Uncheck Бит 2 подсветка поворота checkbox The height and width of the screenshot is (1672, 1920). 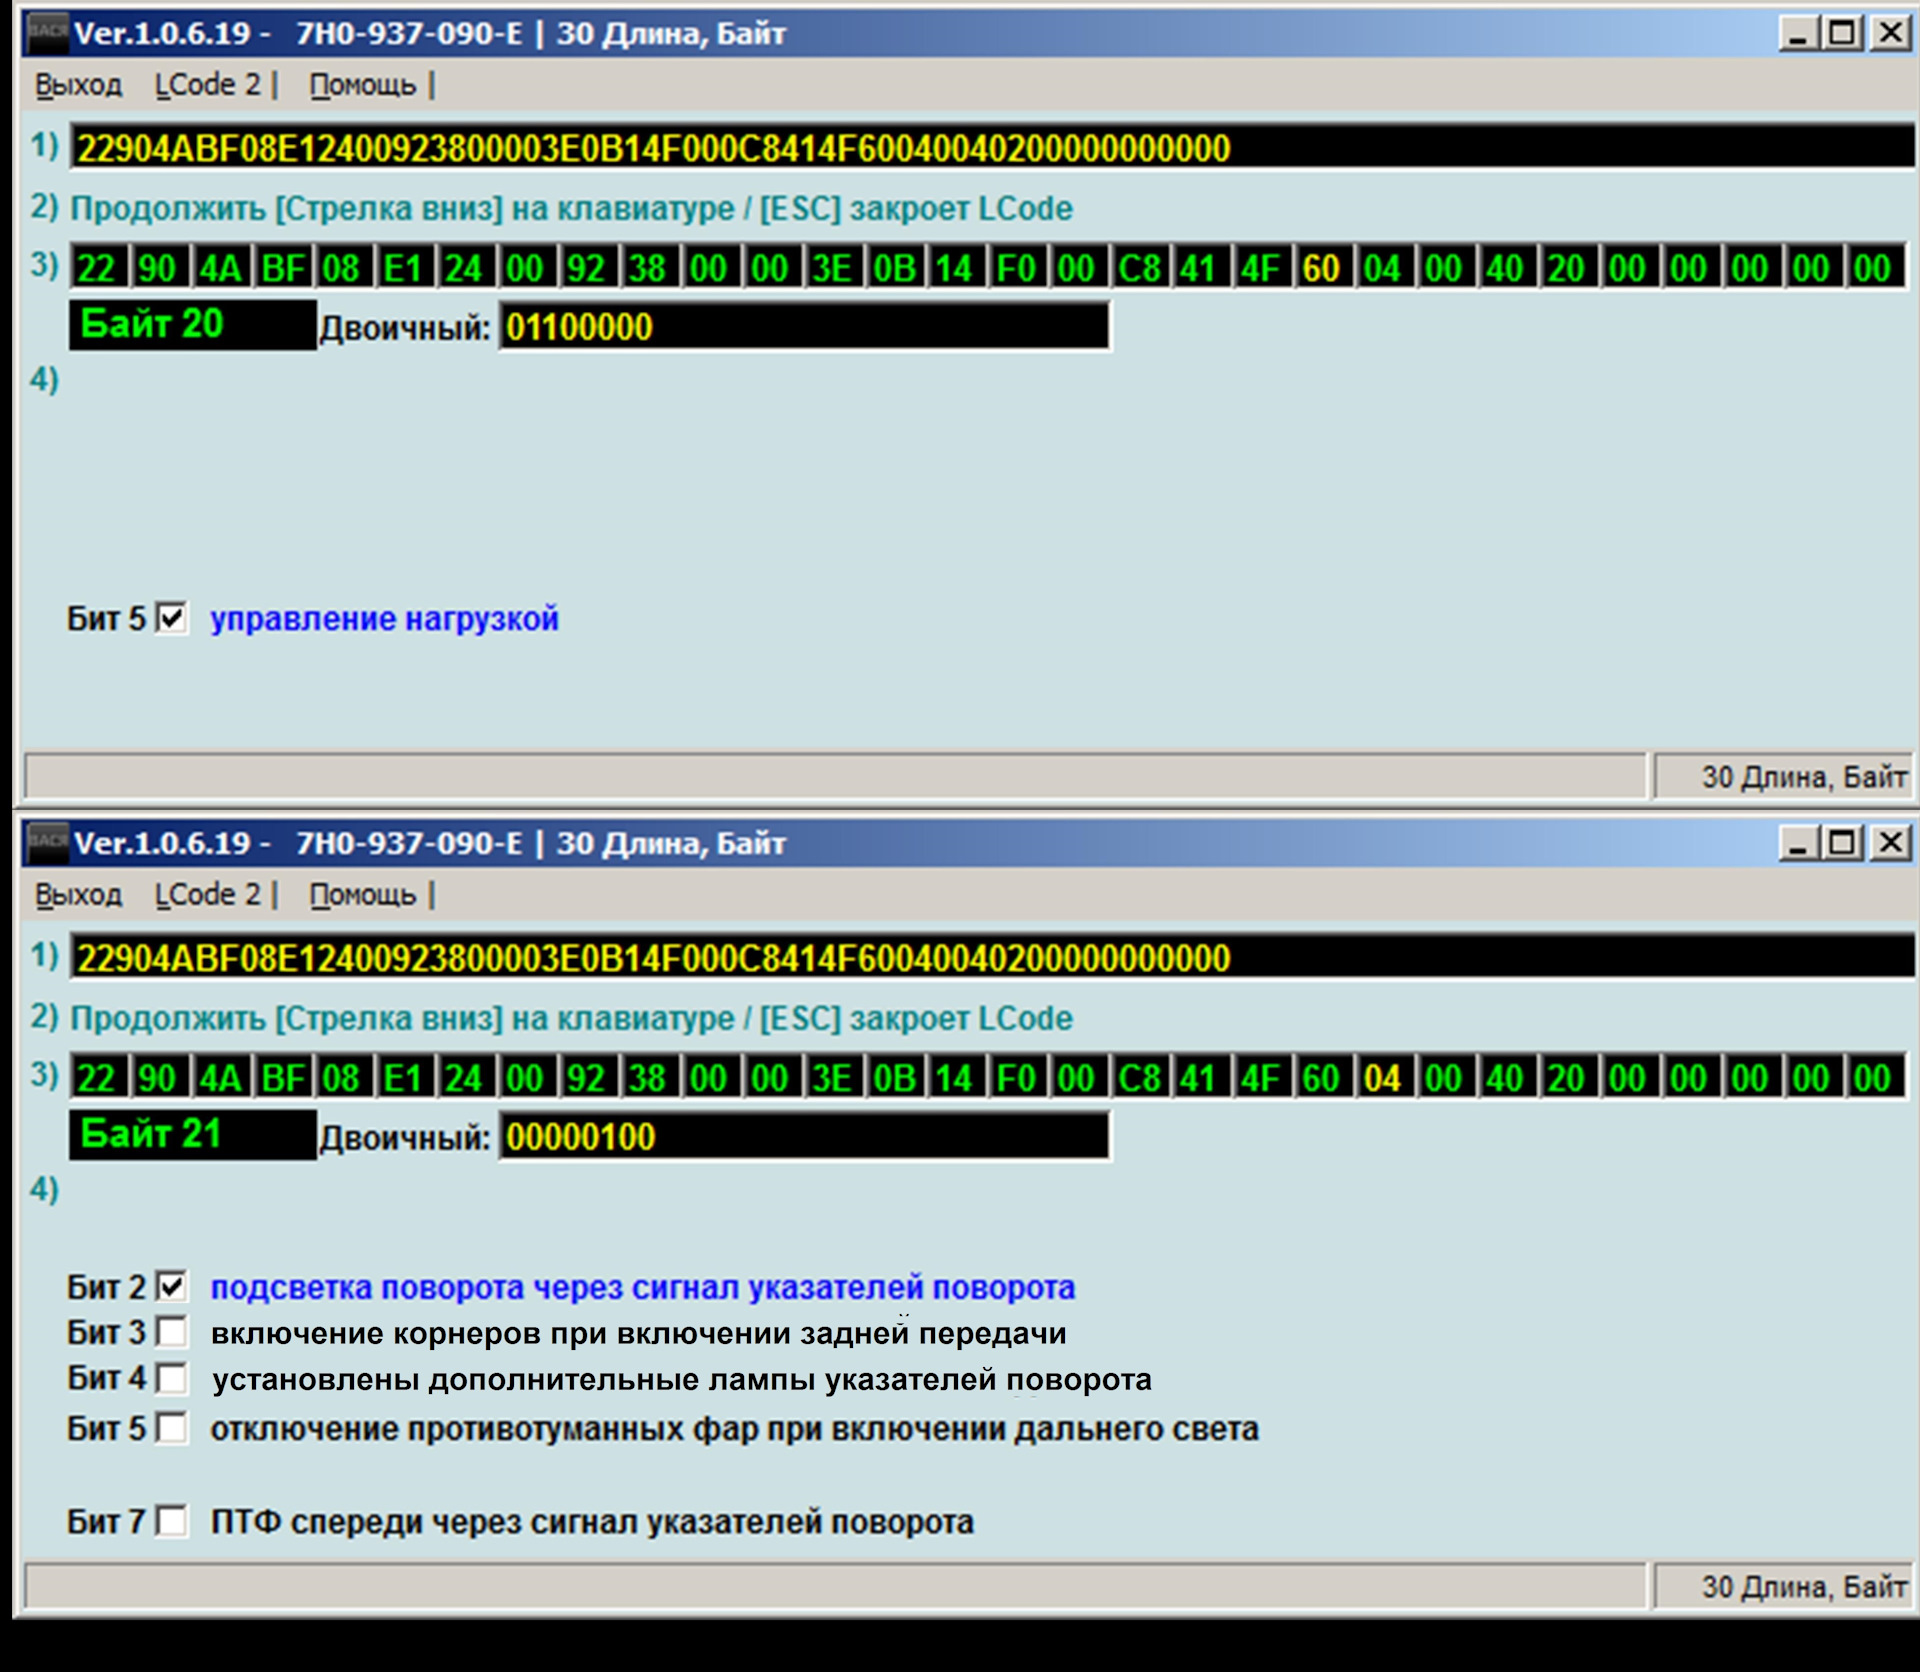click(x=172, y=1286)
